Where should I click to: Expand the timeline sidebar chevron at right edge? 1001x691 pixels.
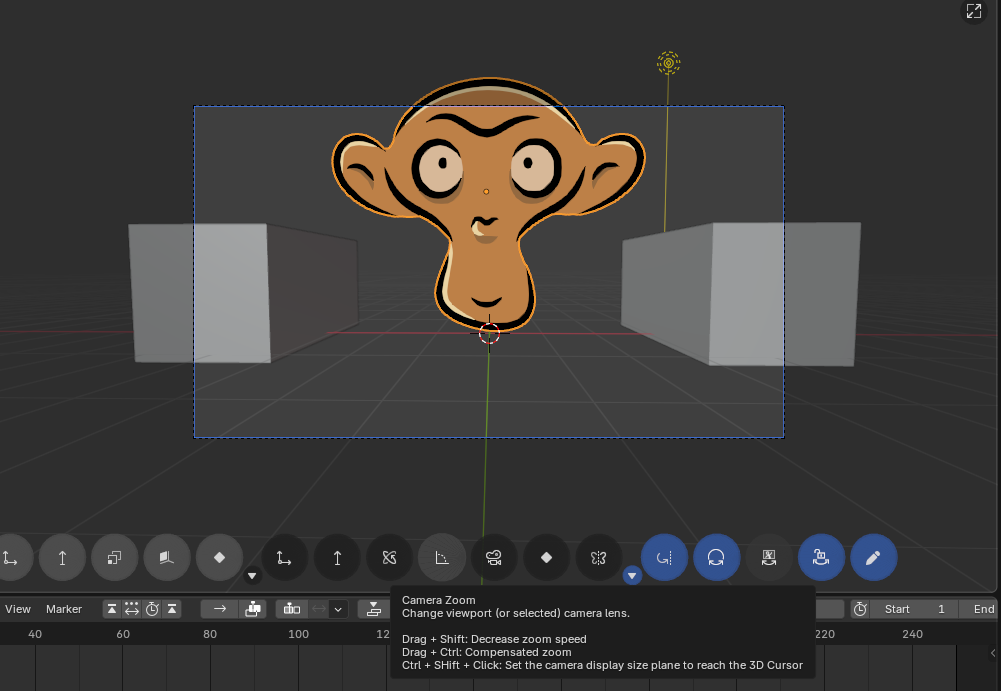(x=993, y=653)
